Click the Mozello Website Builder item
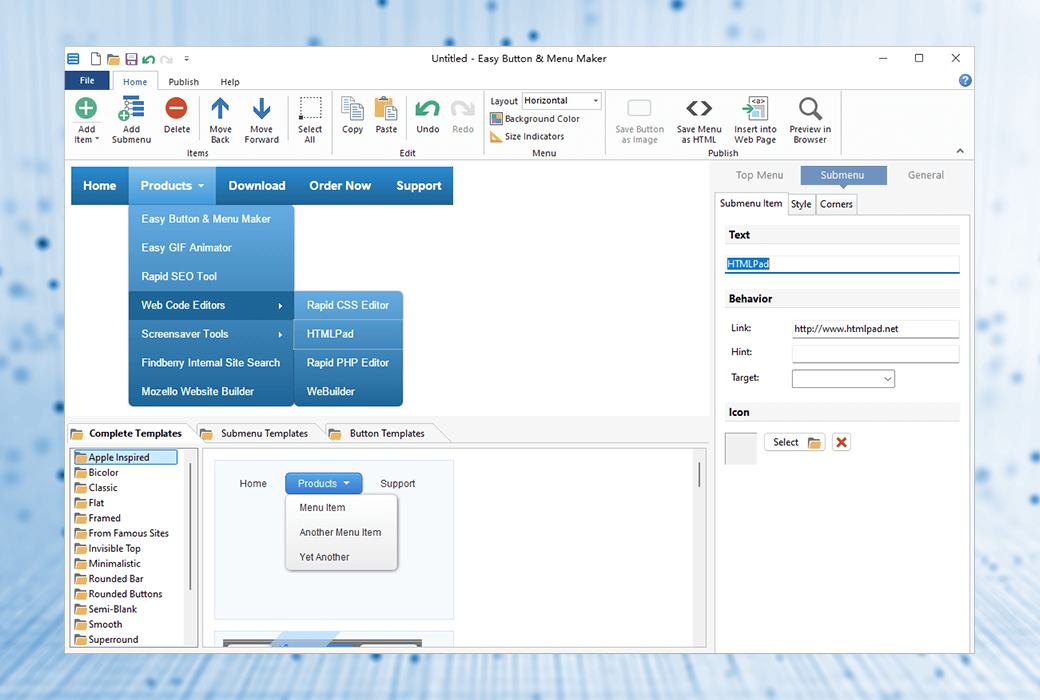The image size is (1040, 700). tap(211, 391)
